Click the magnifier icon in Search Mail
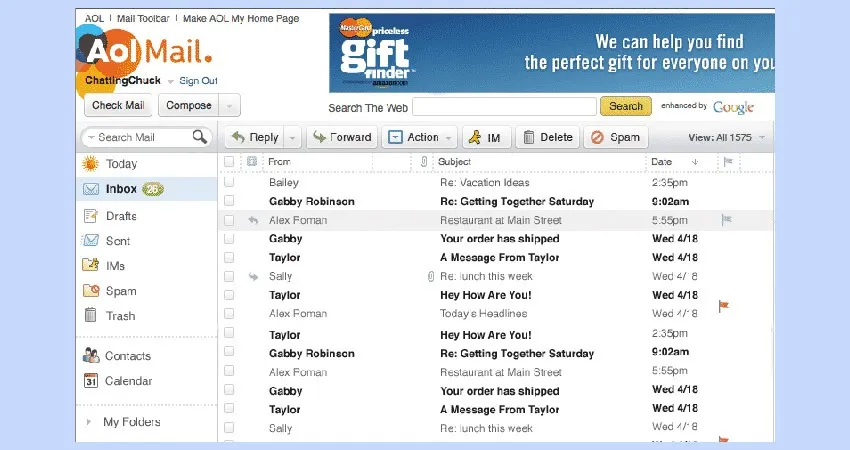Image resolution: width=850 pixels, height=450 pixels. click(x=200, y=137)
